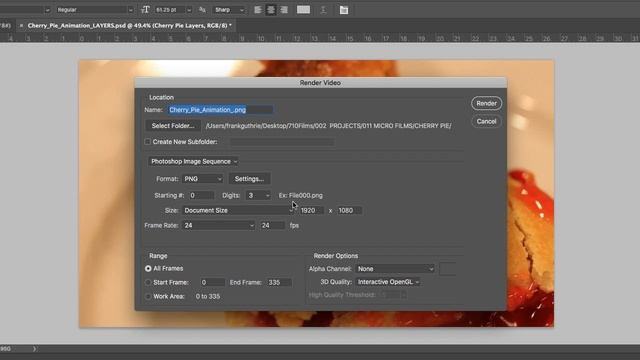Click the alpha matte color swatch

tap(447, 269)
